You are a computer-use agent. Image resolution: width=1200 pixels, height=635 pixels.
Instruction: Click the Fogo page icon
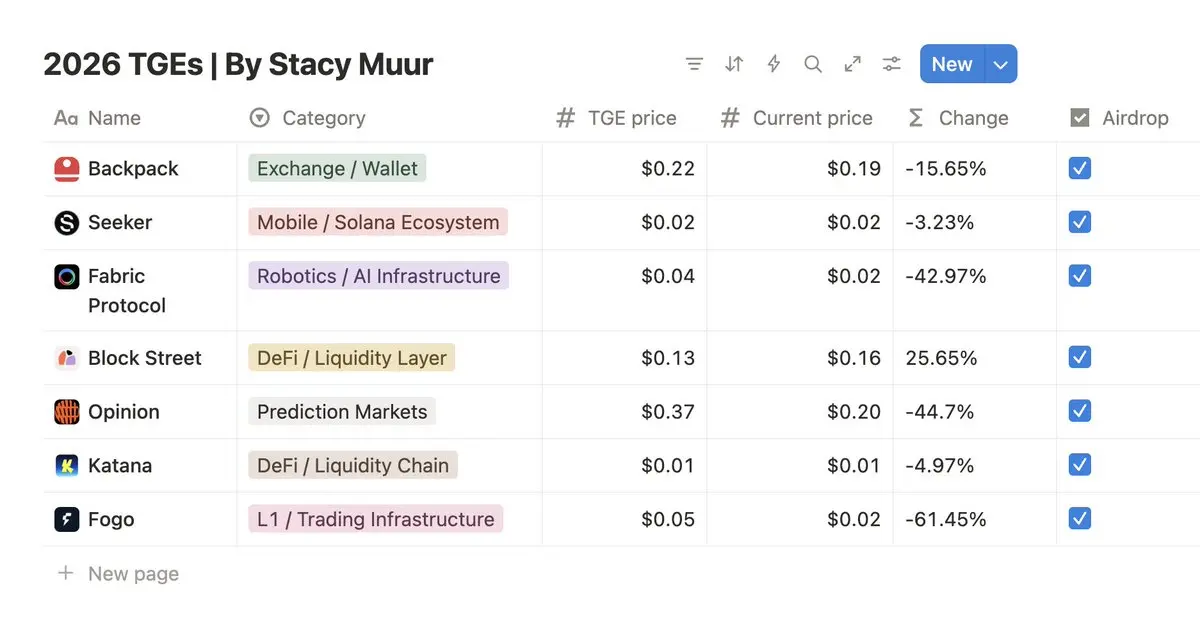pos(66,519)
